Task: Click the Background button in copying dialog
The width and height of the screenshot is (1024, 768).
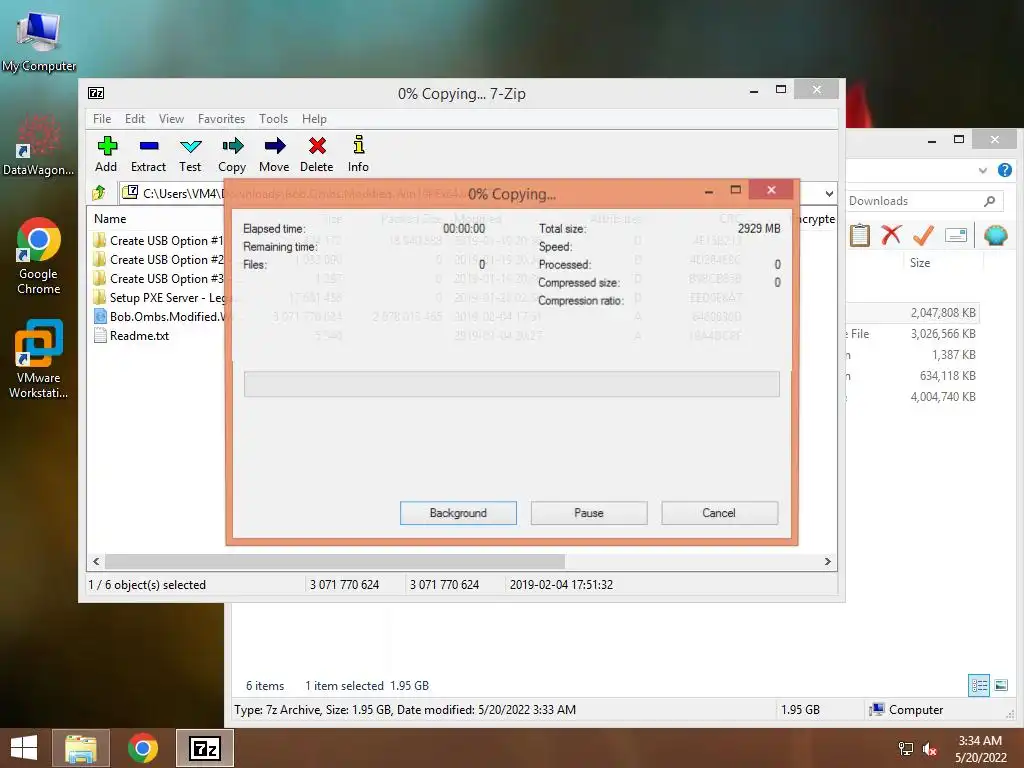Action: [458, 513]
